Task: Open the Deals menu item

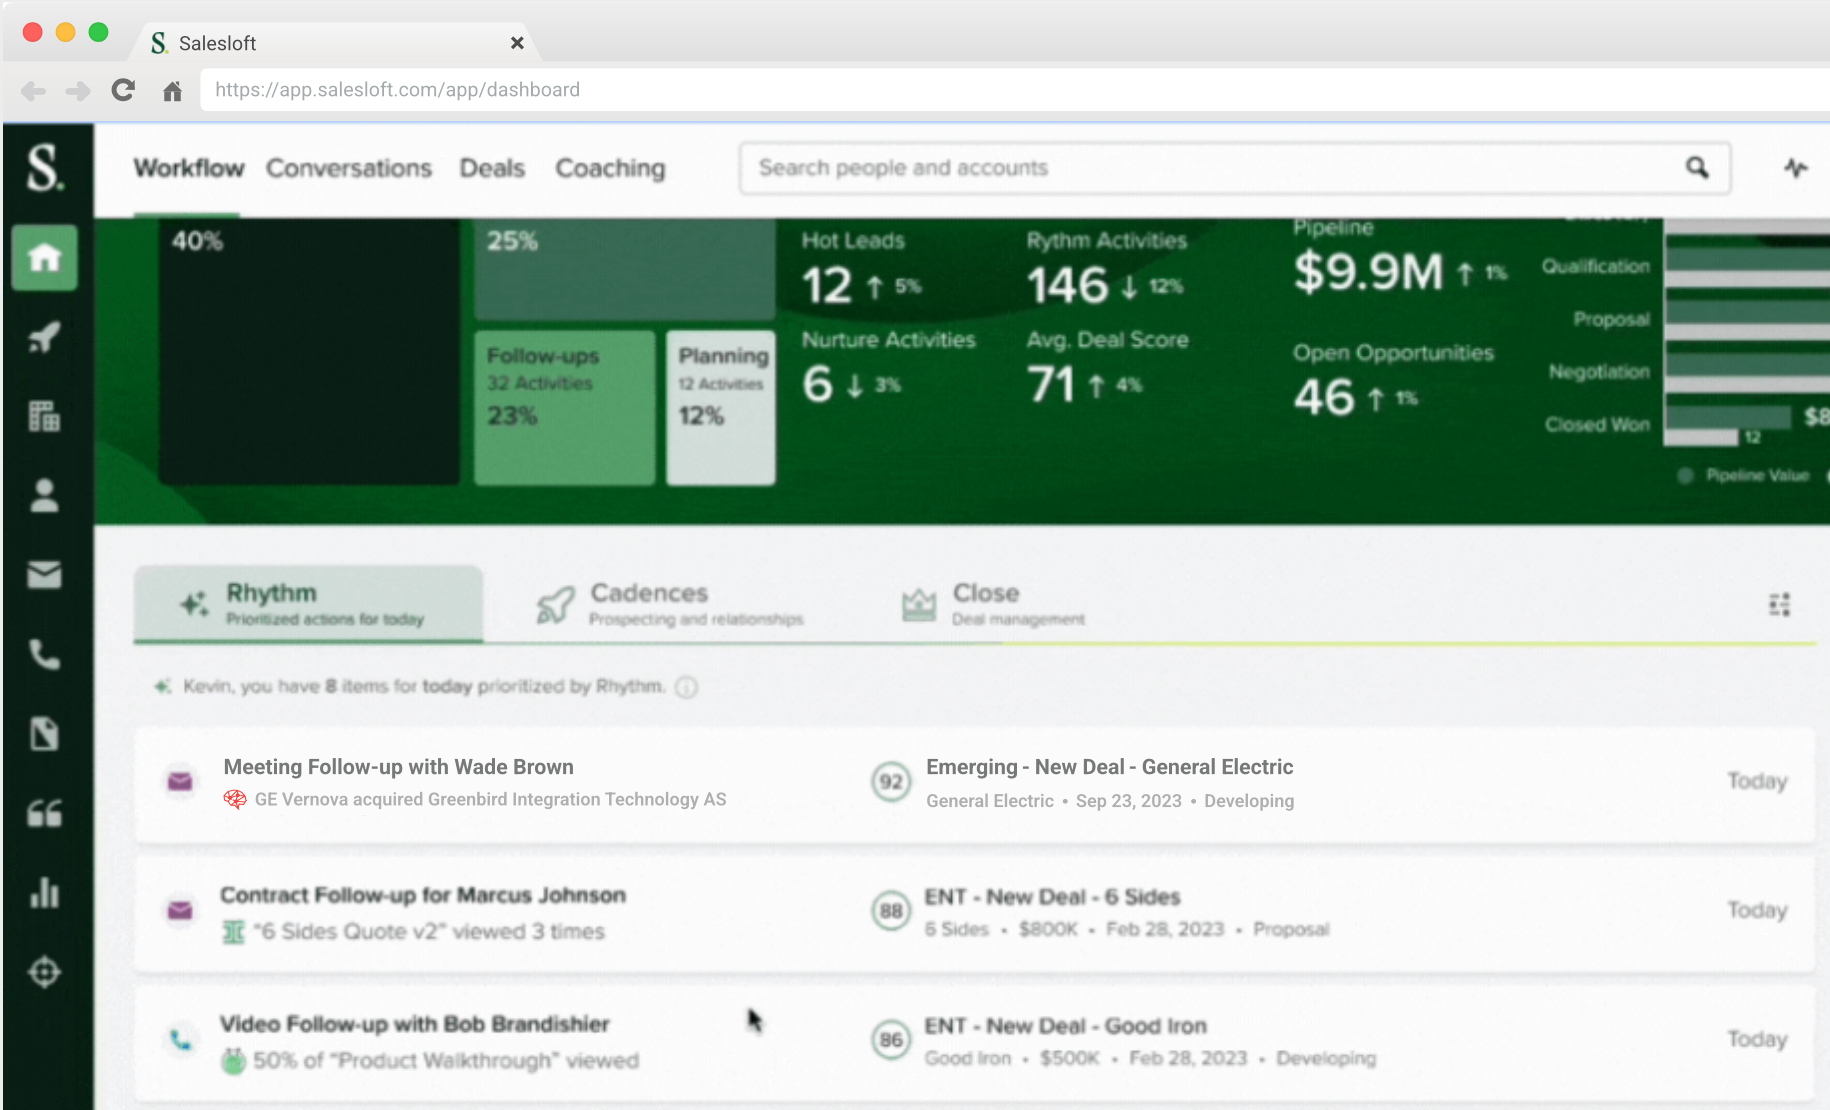Action: [491, 168]
